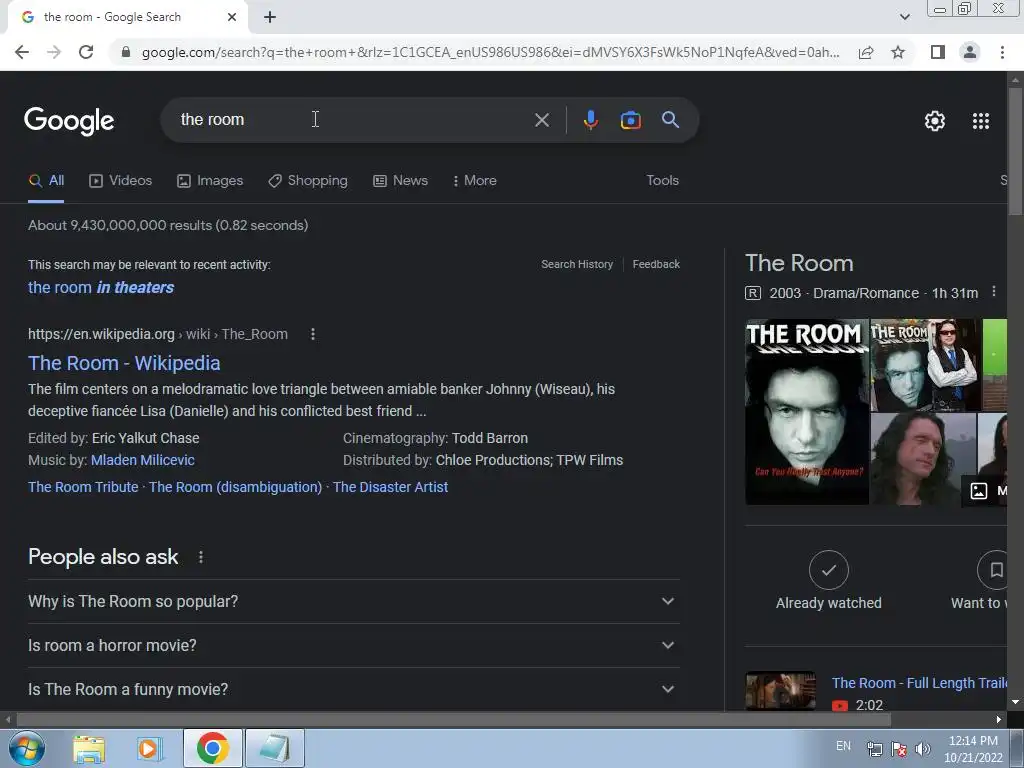
Task: Click the scroll down arrow
Action: pos(1015,702)
